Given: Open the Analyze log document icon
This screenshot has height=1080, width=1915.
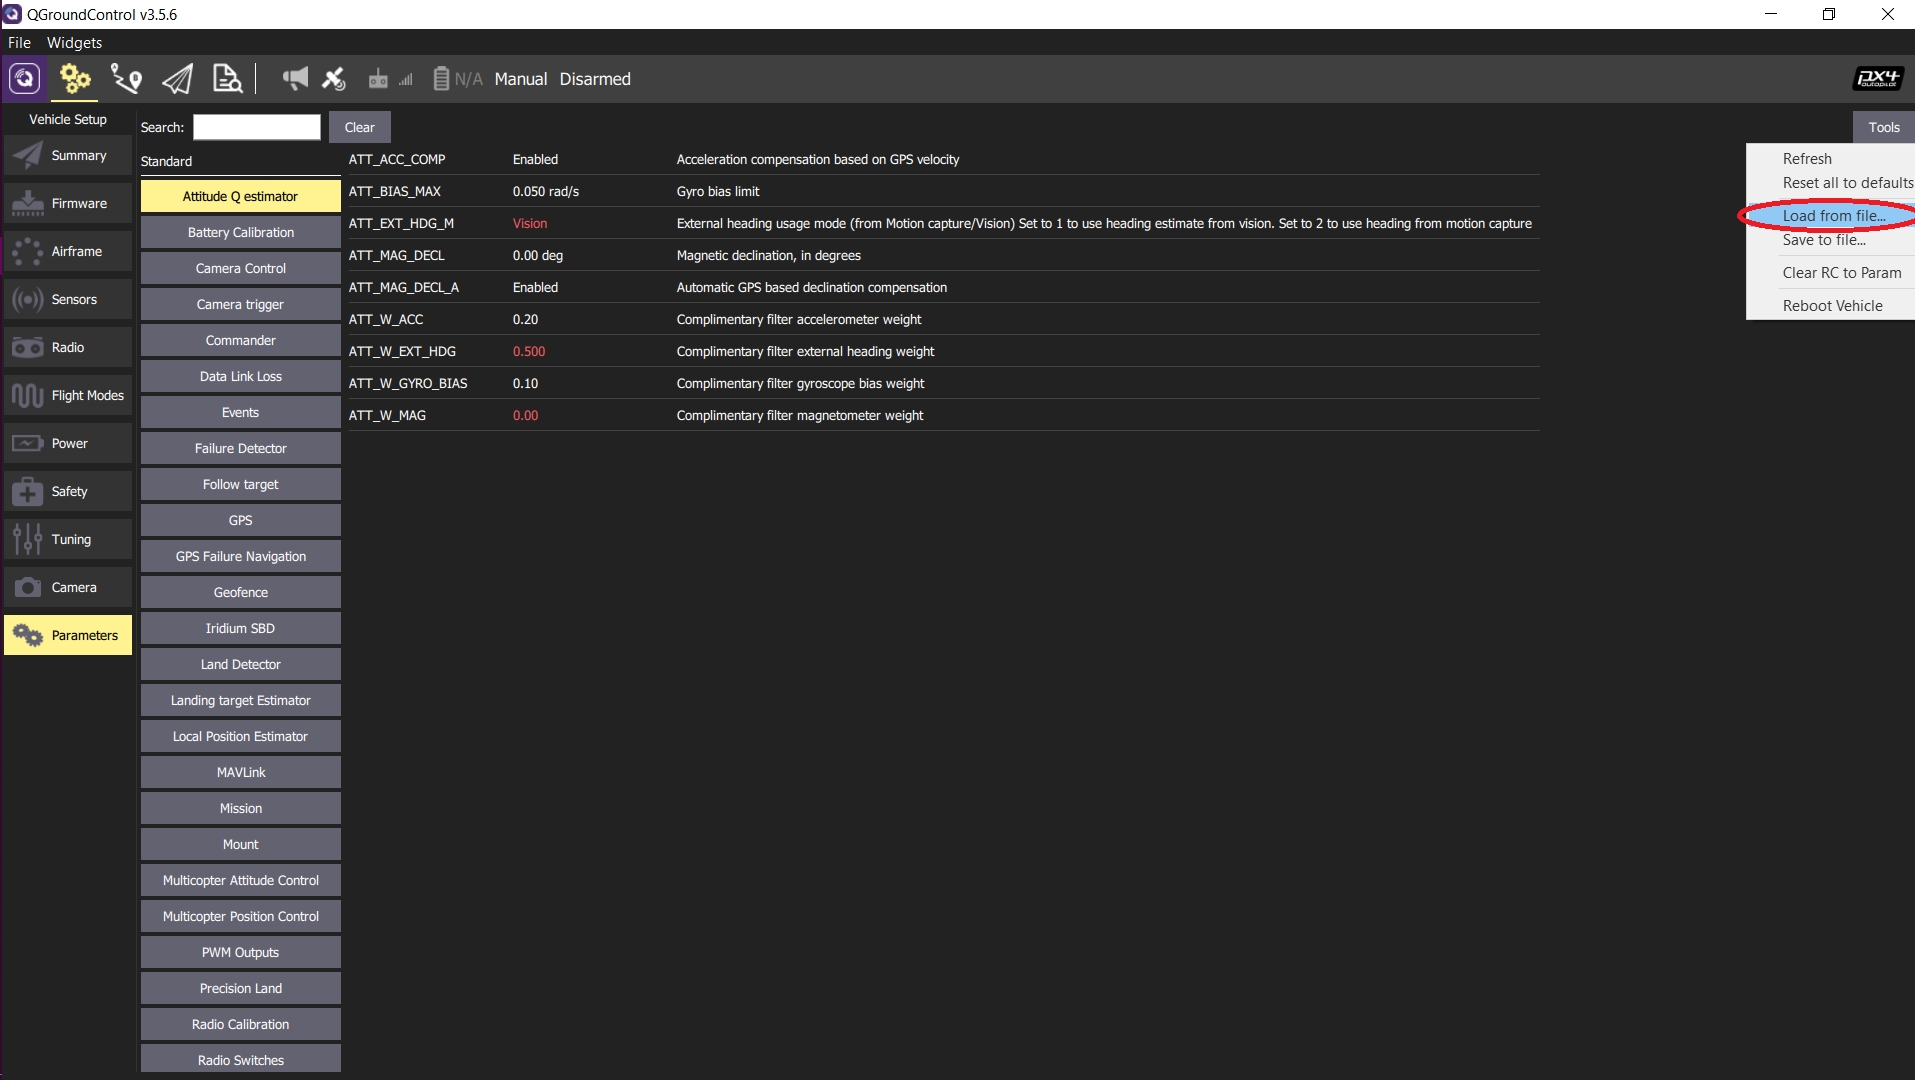Looking at the screenshot, I should (x=227, y=79).
